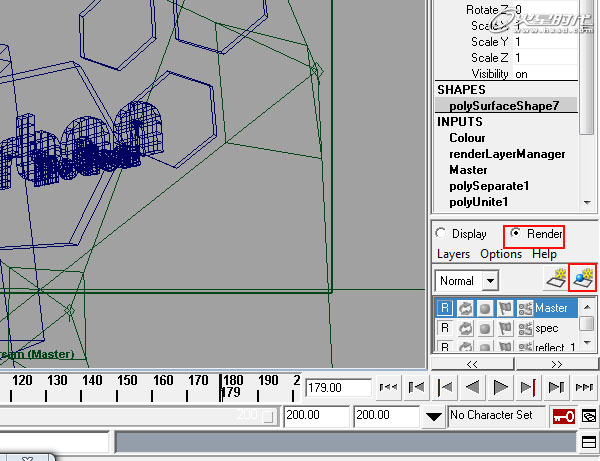Click flag icon on spec layer

[505, 328]
